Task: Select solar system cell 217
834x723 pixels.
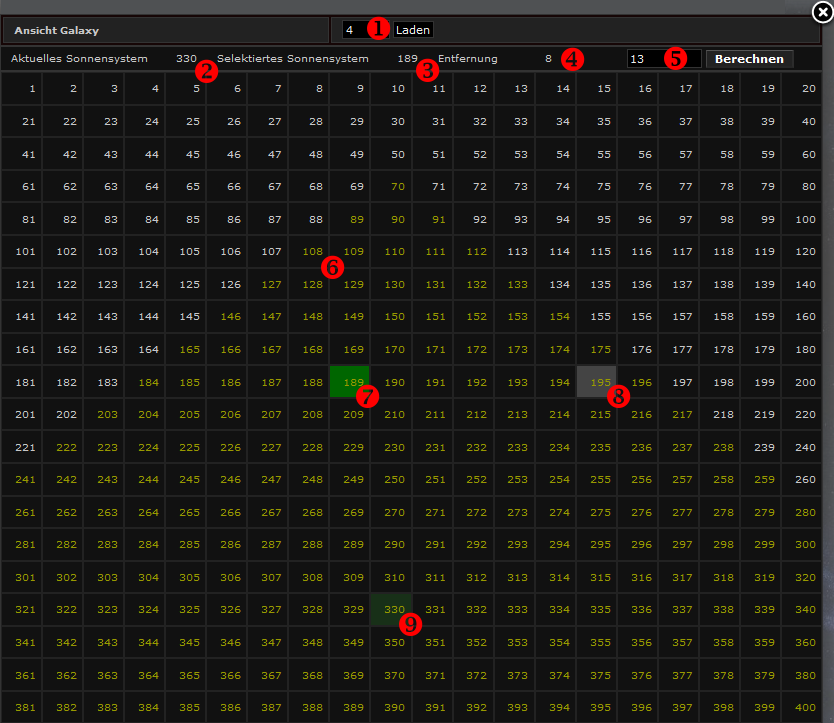Action: (678, 414)
